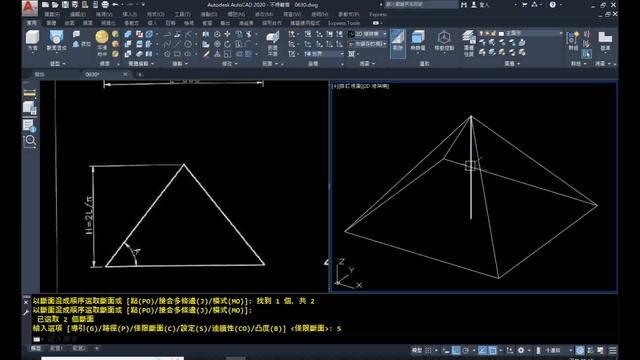Expand the 繪製 (Draw) panel
The width and height of the screenshot is (640, 360).
coord(180,64)
